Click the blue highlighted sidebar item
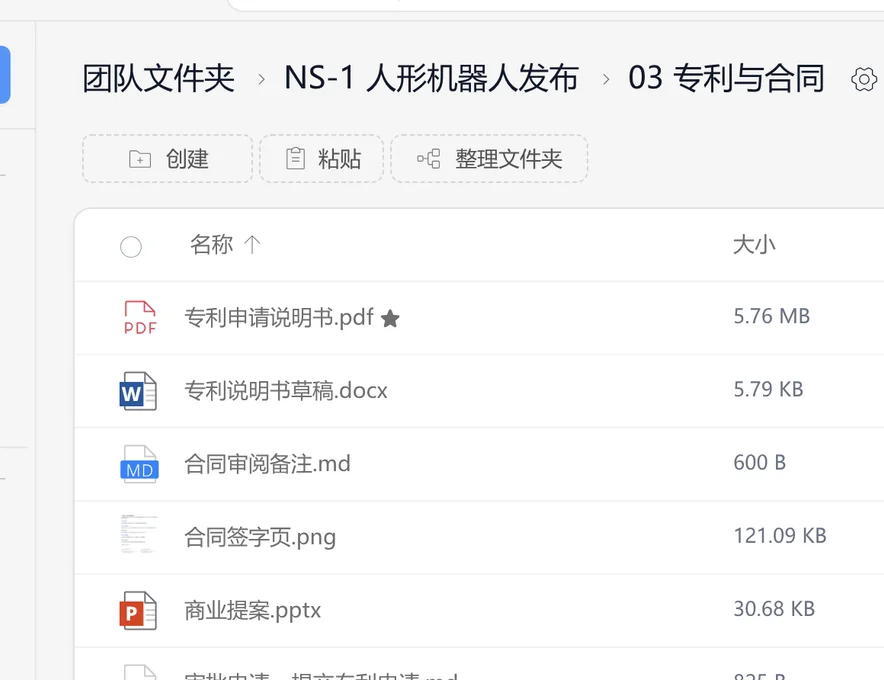Viewport: 884px width, 680px height. [x=5, y=75]
